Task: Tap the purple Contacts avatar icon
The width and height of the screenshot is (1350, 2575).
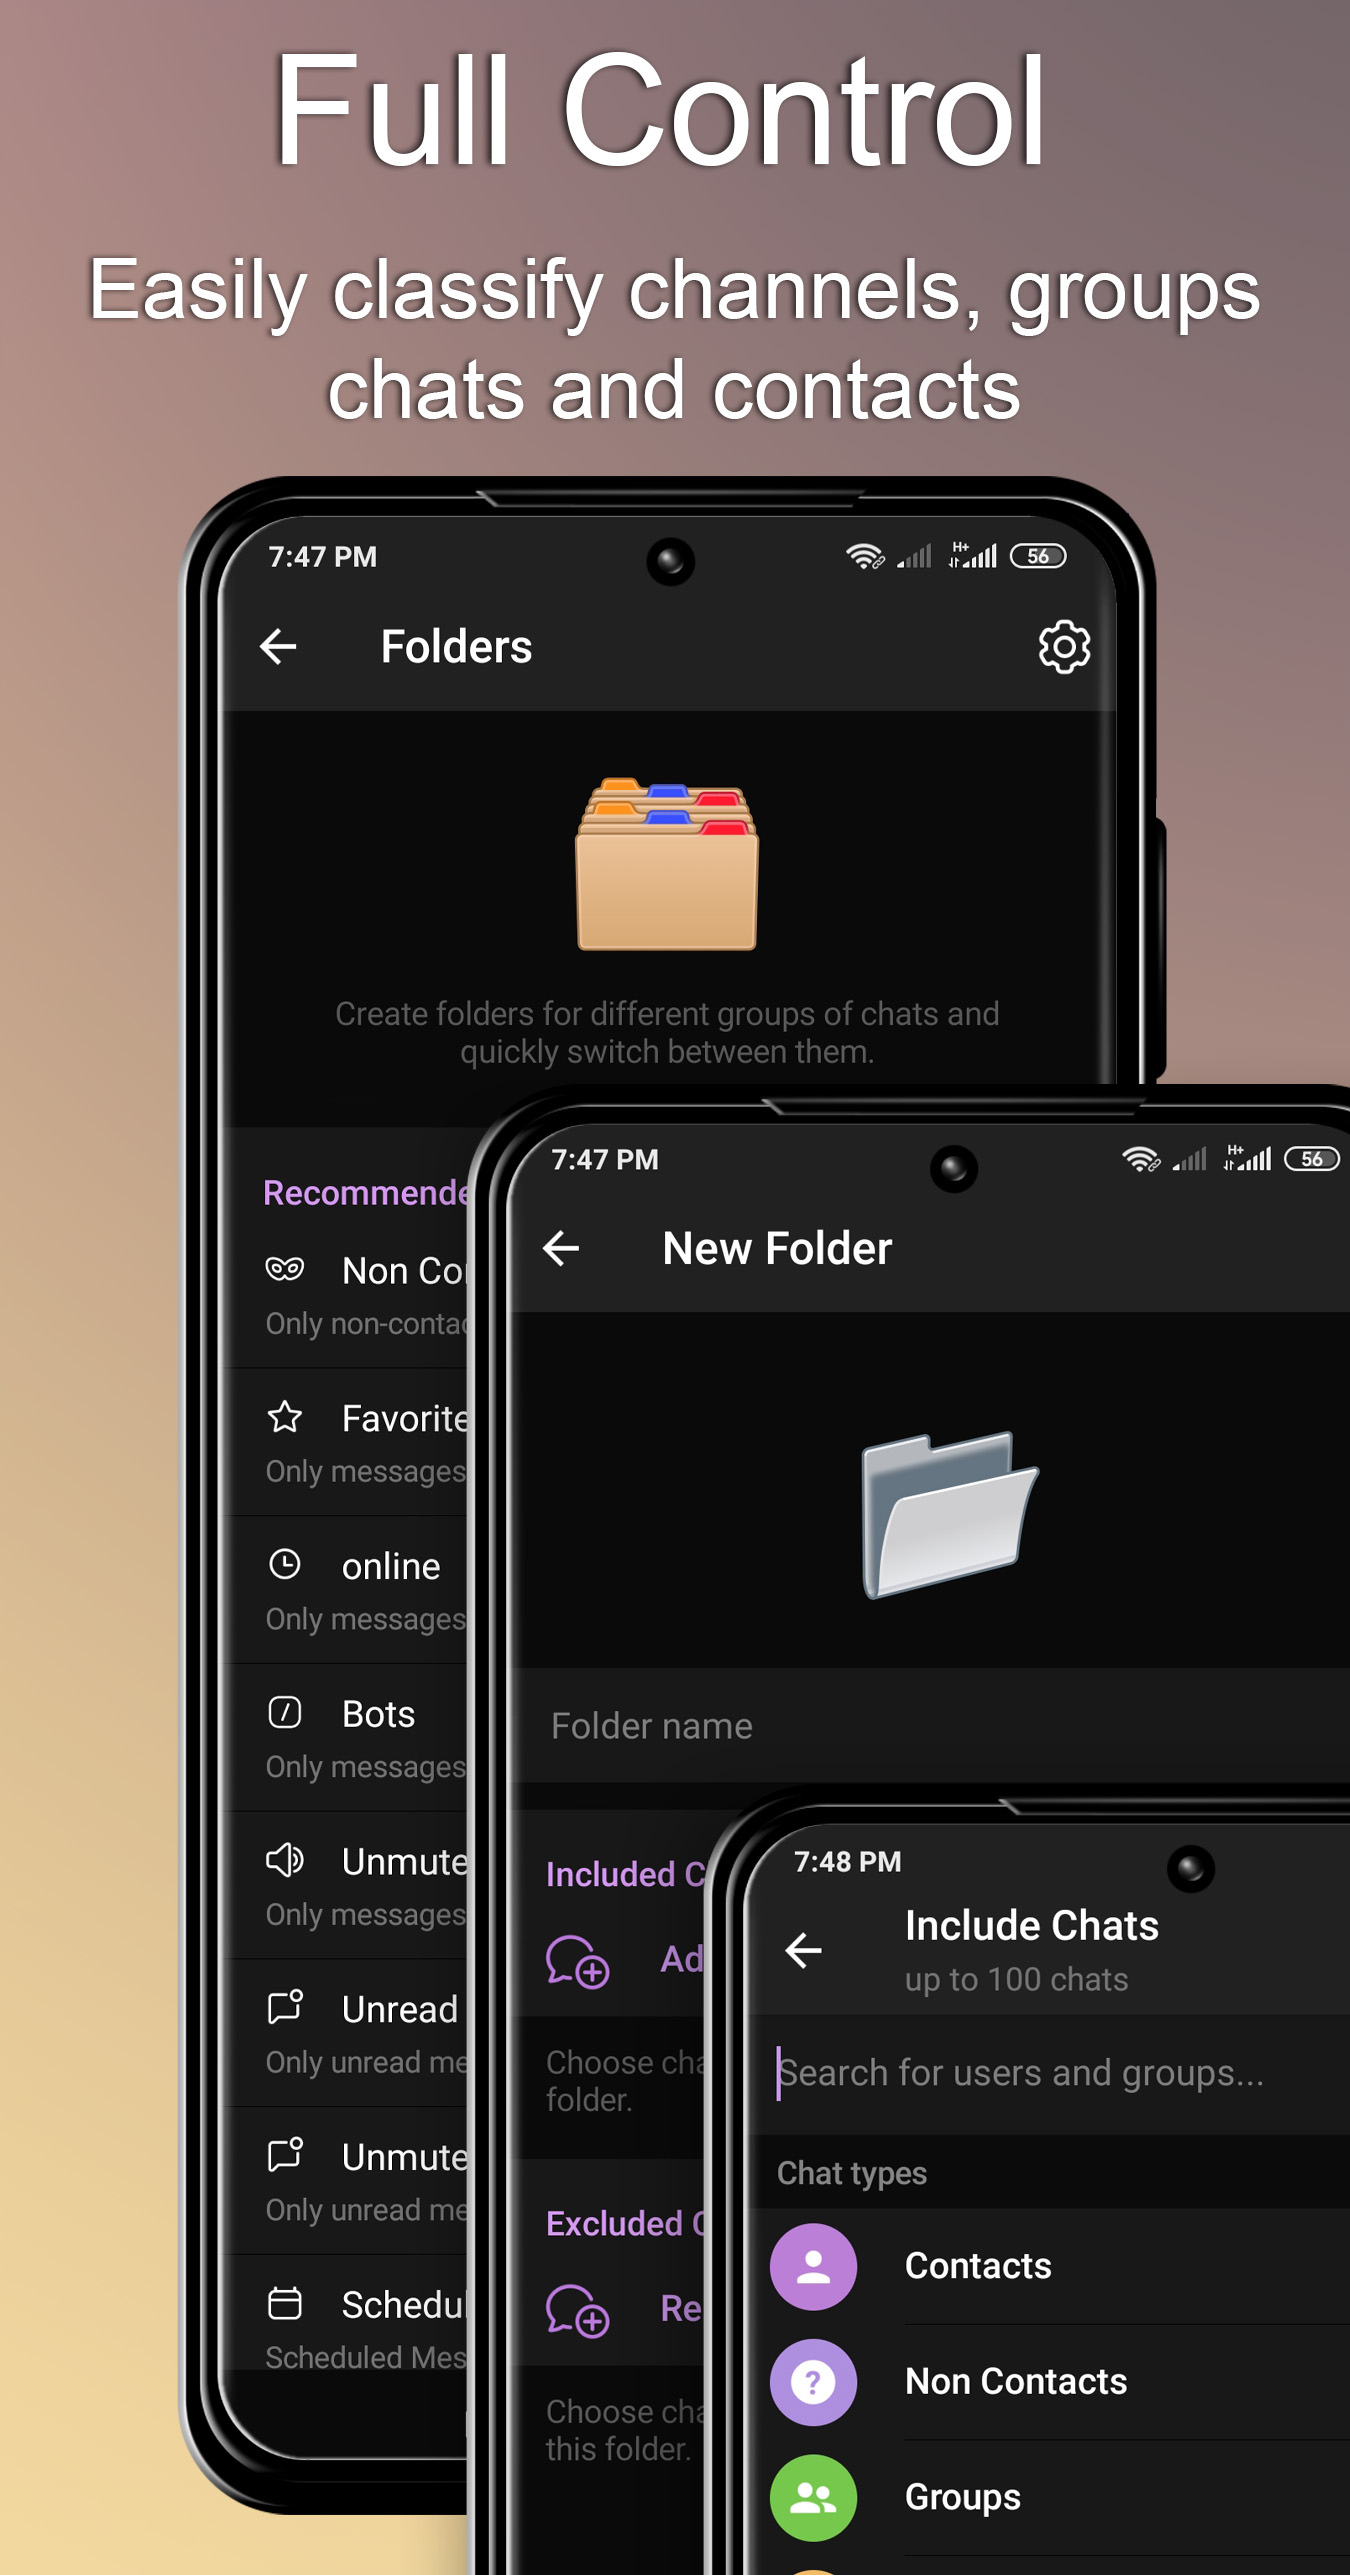Action: 813,2266
